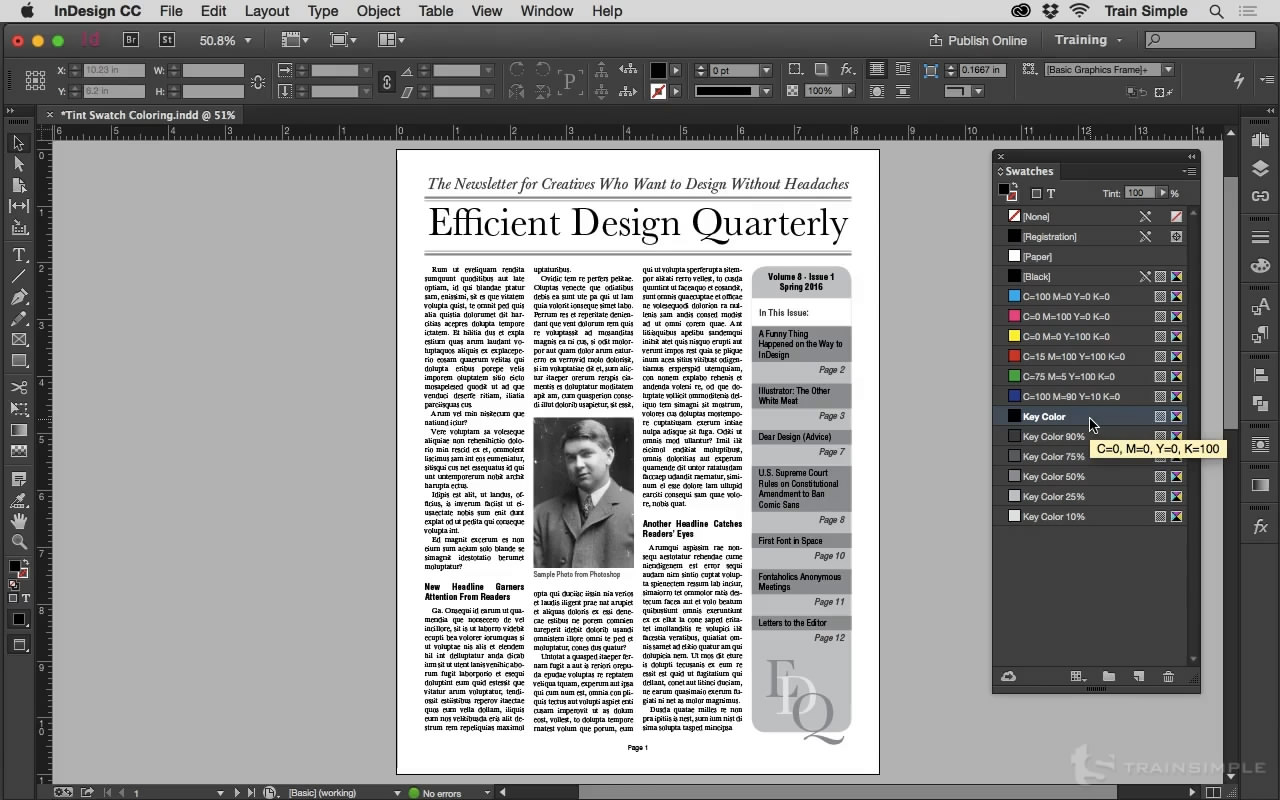Screen dimensions: 1280x800
Task: Open the Gradient panel in dock
Action: coord(1260,486)
